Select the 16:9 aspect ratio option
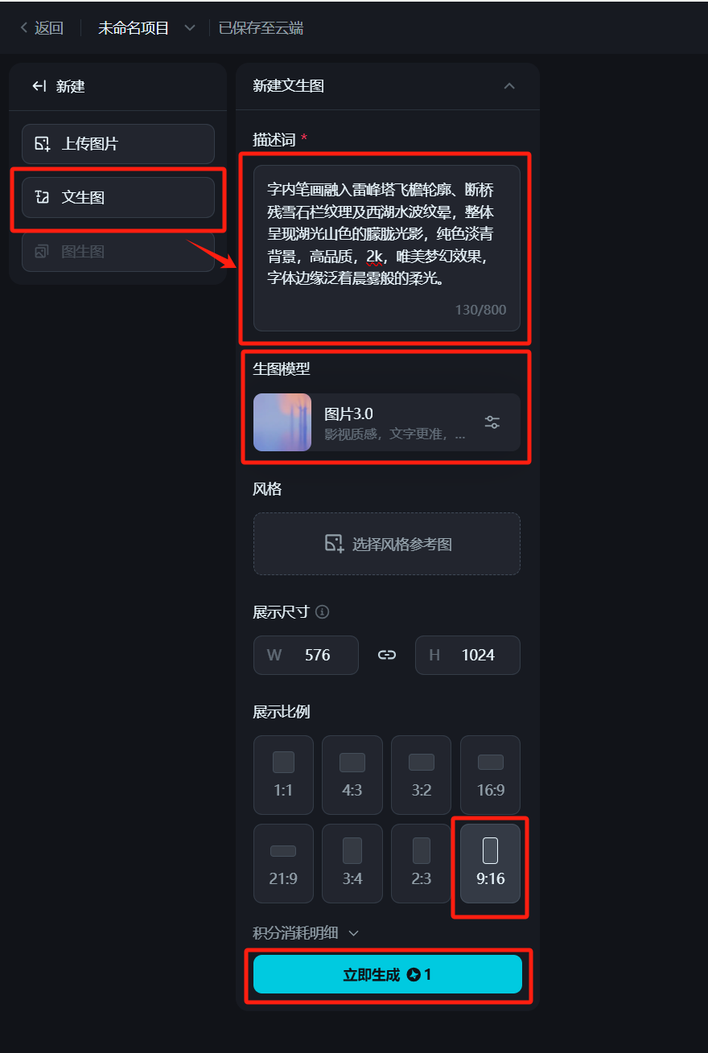Image resolution: width=708 pixels, height=1053 pixels. tap(490, 775)
